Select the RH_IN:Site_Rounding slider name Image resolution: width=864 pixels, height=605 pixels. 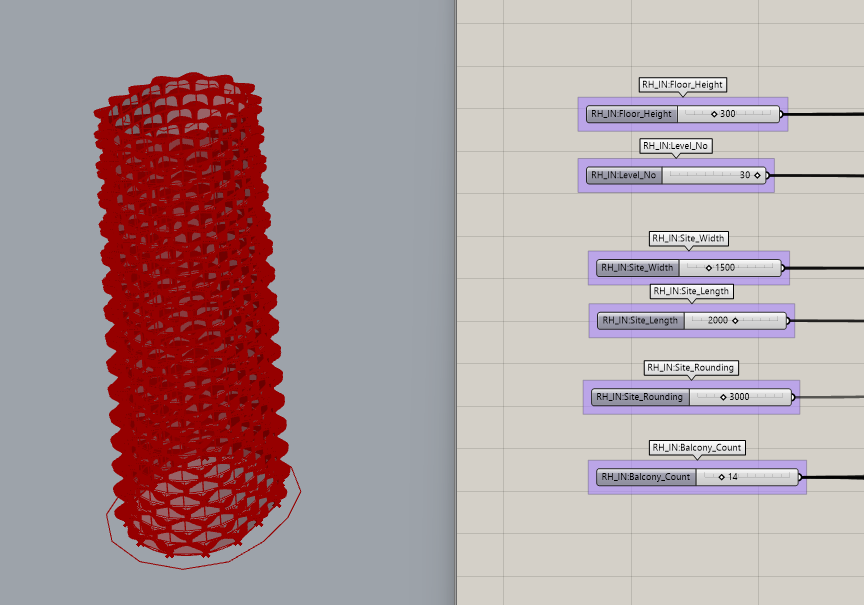640,397
